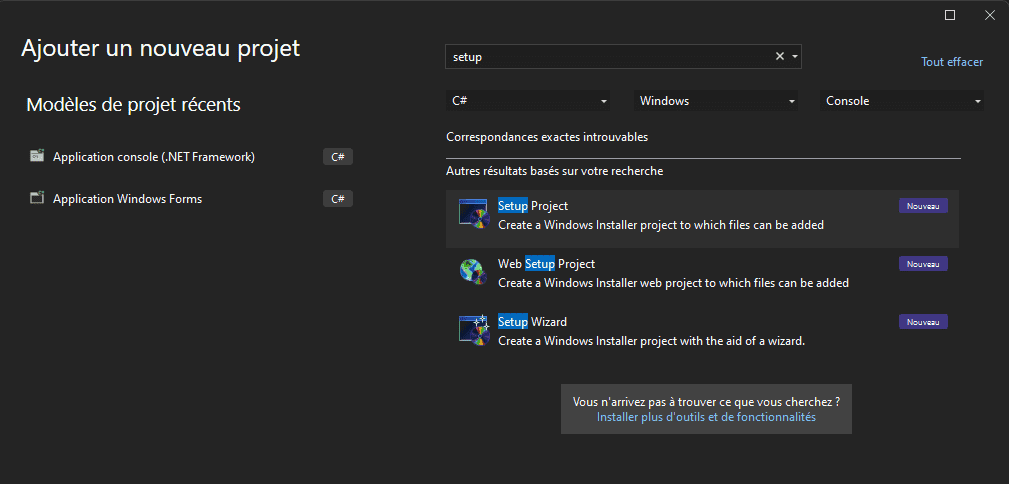The width and height of the screenshot is (1009, 484).
Task: Click 'Autres résultats basés sur votre recherche' heading
Action: tap(555, 171)
